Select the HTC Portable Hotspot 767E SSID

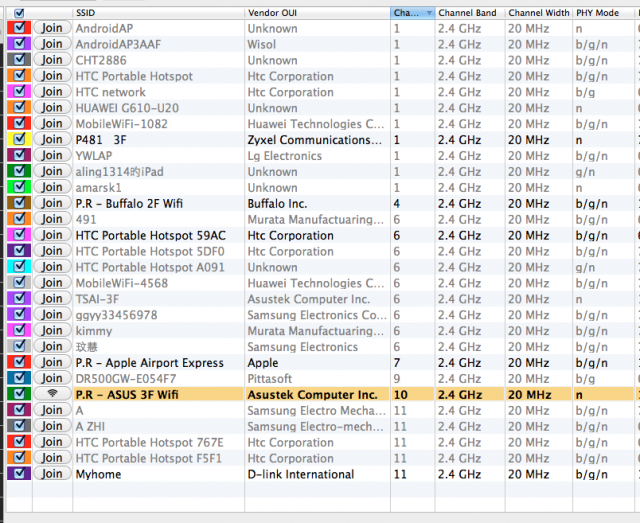tap(149, 443)
